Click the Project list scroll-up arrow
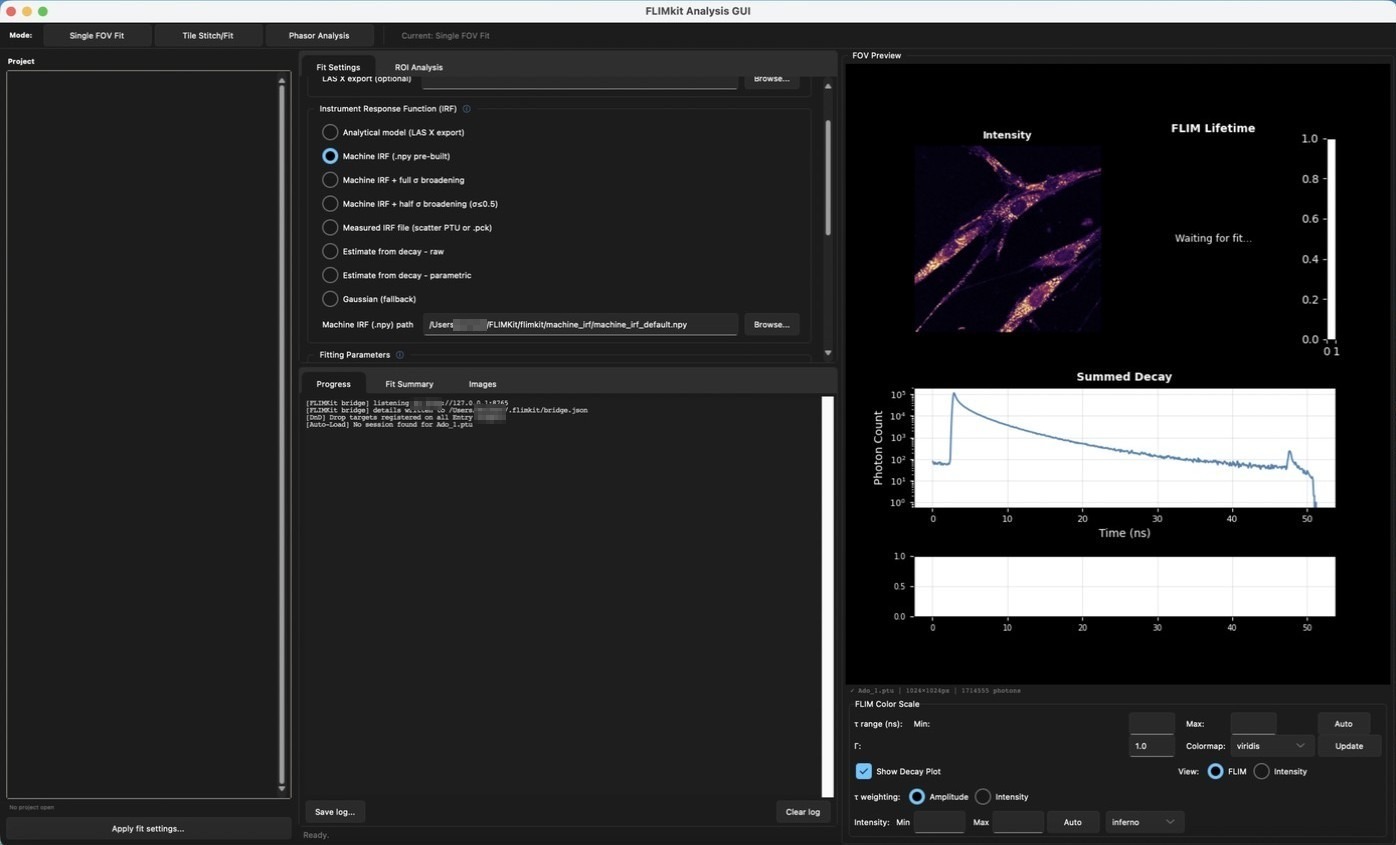Viewport: 1396px width, 845px height. click(x=281, y=81)
